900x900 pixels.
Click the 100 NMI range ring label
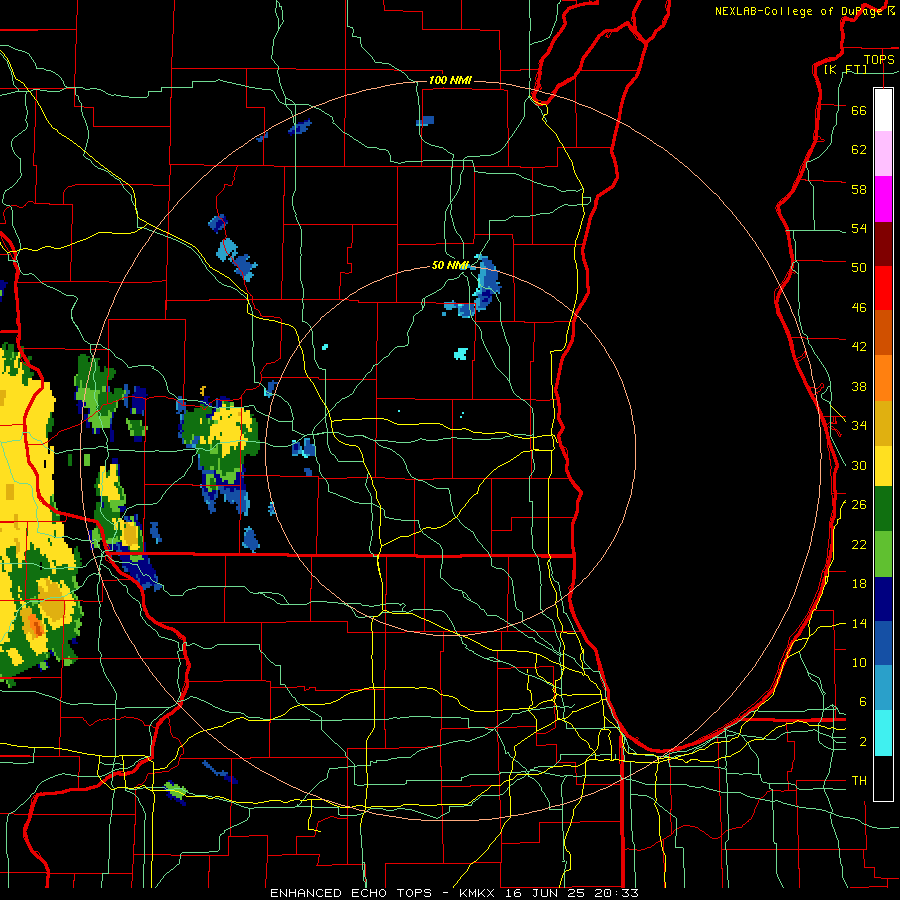pos(450,80)
